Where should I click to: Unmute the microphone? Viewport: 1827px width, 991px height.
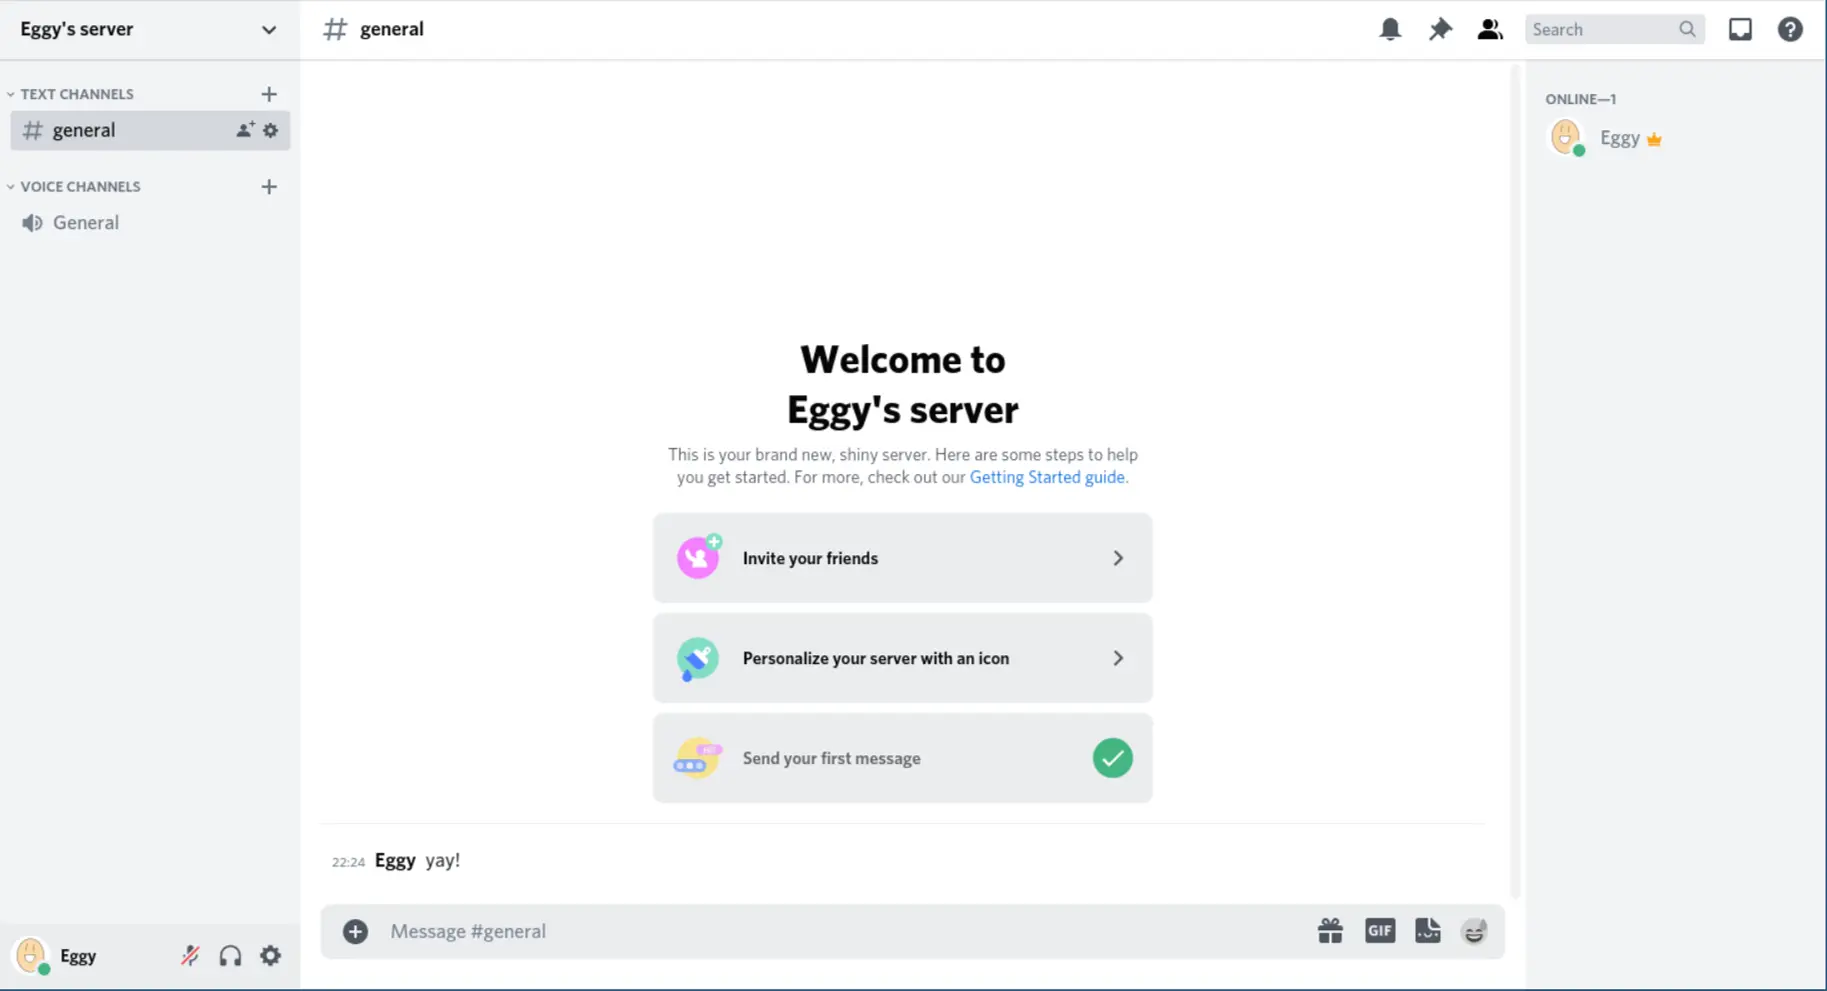(x=190, y=956)
